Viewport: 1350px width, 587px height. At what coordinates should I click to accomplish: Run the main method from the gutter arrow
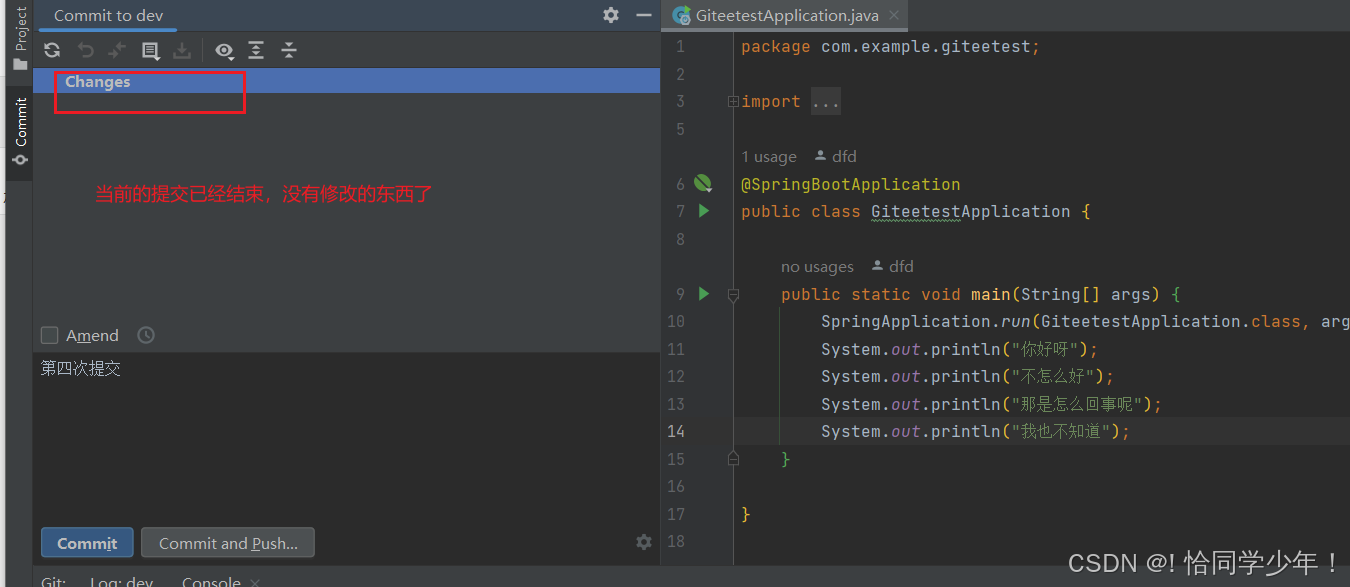click(x=704, y=294)
